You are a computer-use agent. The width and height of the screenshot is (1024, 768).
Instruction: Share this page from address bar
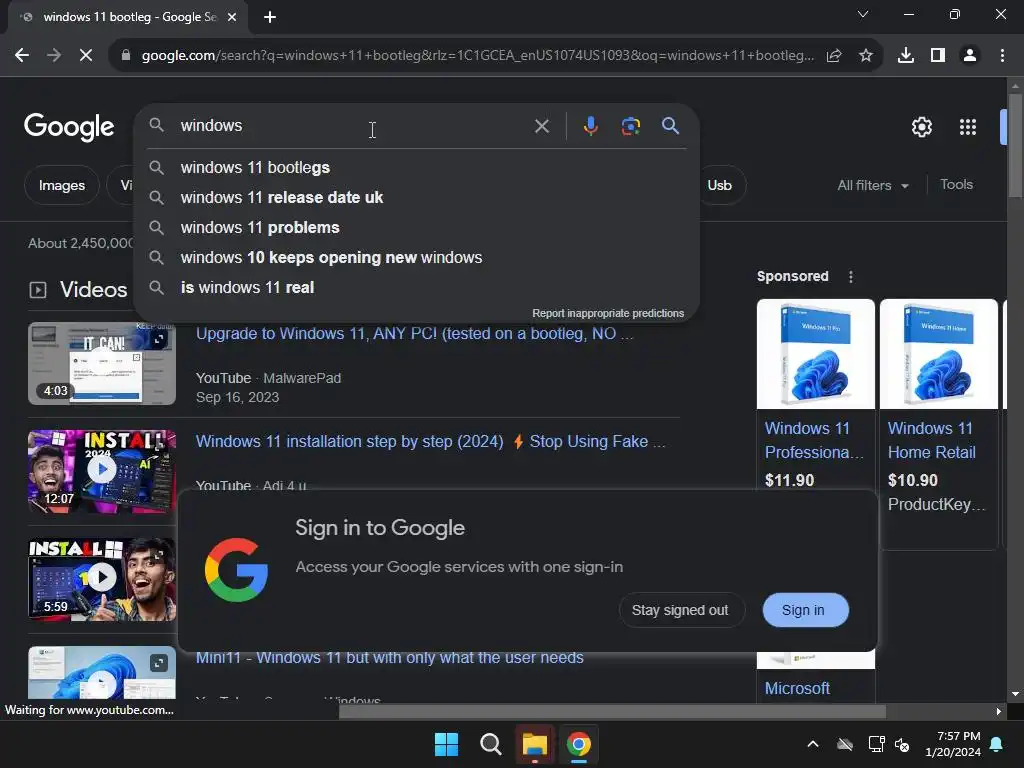pos(834,56)
